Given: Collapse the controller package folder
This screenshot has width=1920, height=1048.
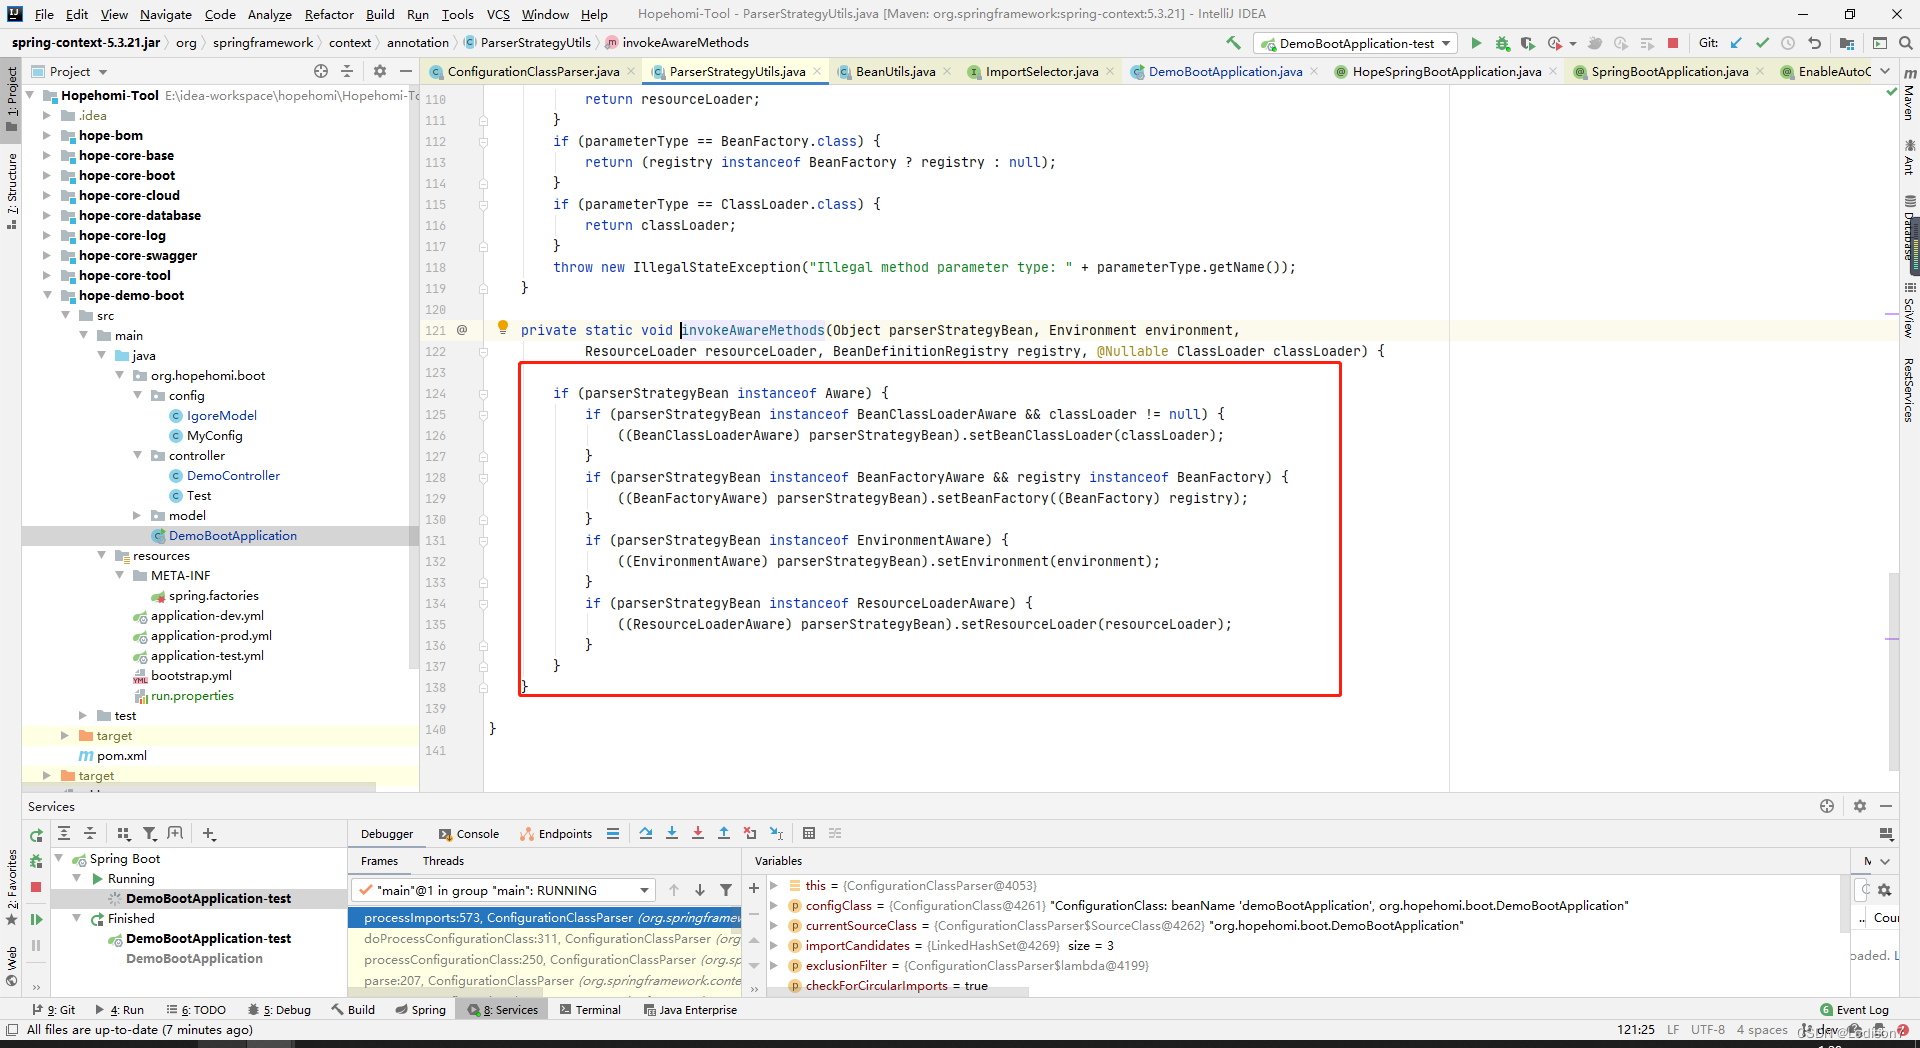Looking at the screenshot, I should (x=138, y=455).
